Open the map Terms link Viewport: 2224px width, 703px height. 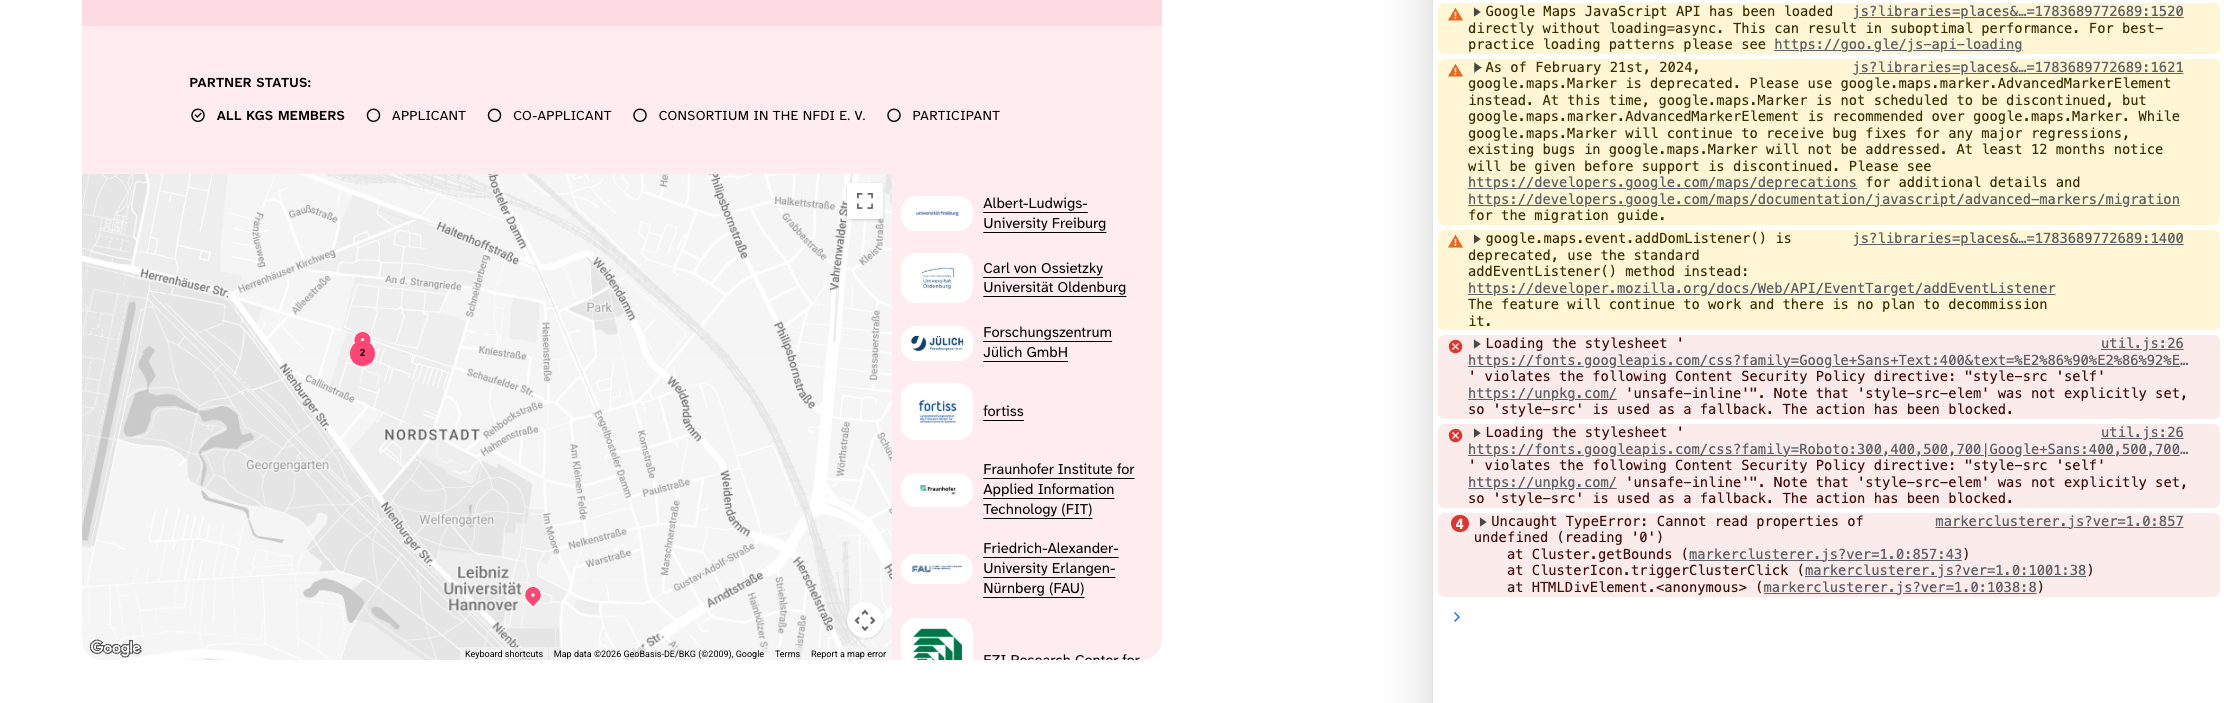(787, 654)
